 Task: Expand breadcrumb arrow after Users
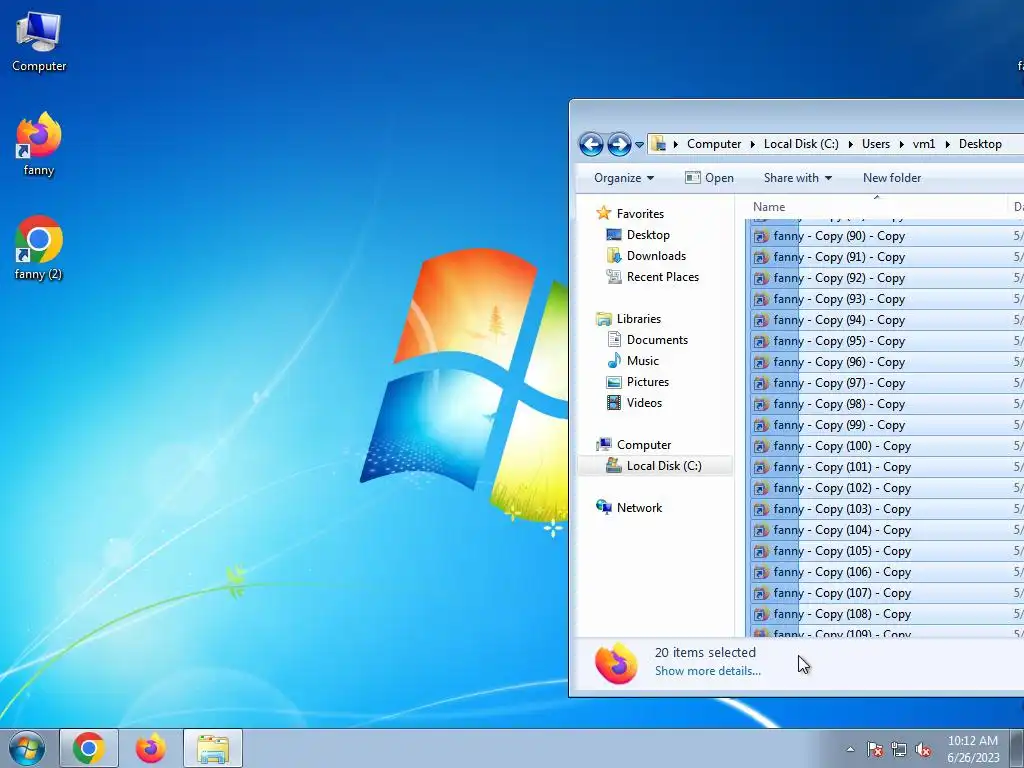pyautogui.click(x=901, y=144)
